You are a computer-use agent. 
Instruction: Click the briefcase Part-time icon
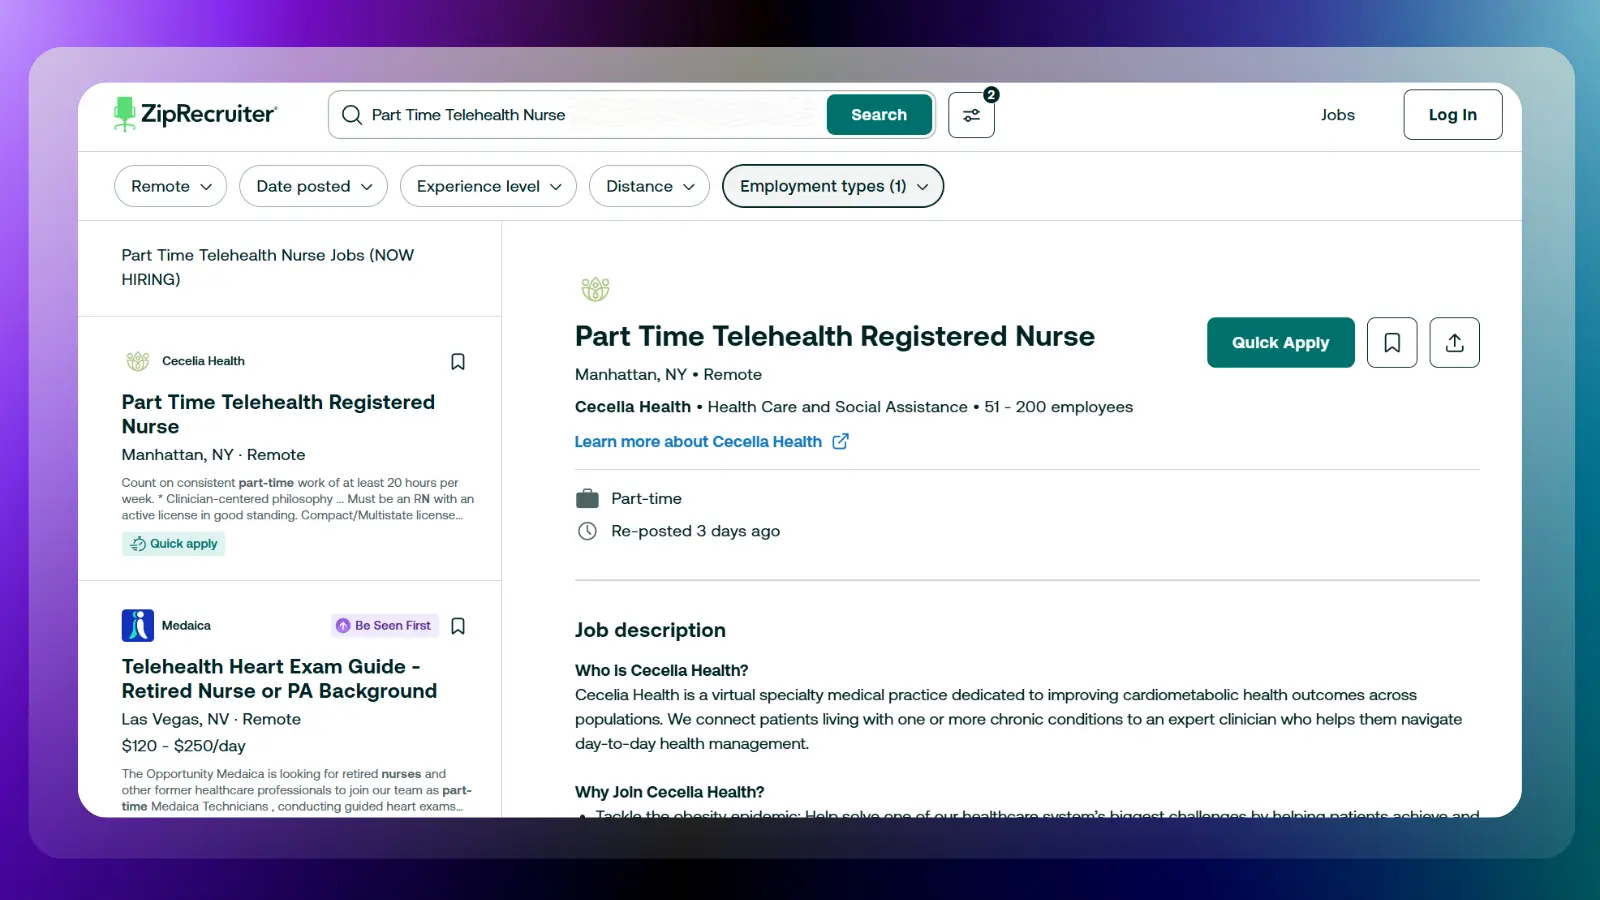588,498
